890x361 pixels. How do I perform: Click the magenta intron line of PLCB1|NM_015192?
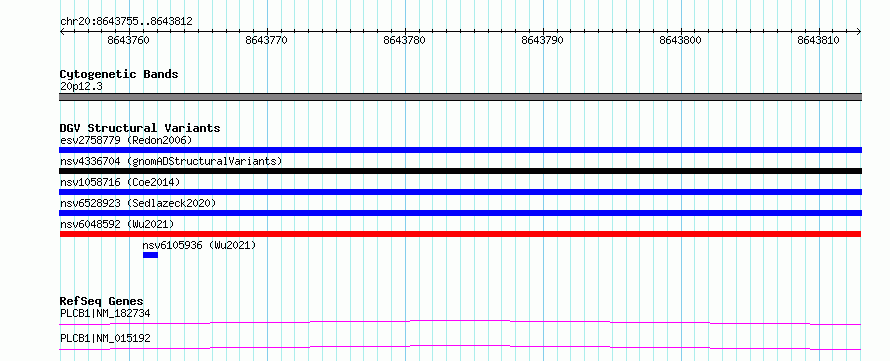[460, 347]
